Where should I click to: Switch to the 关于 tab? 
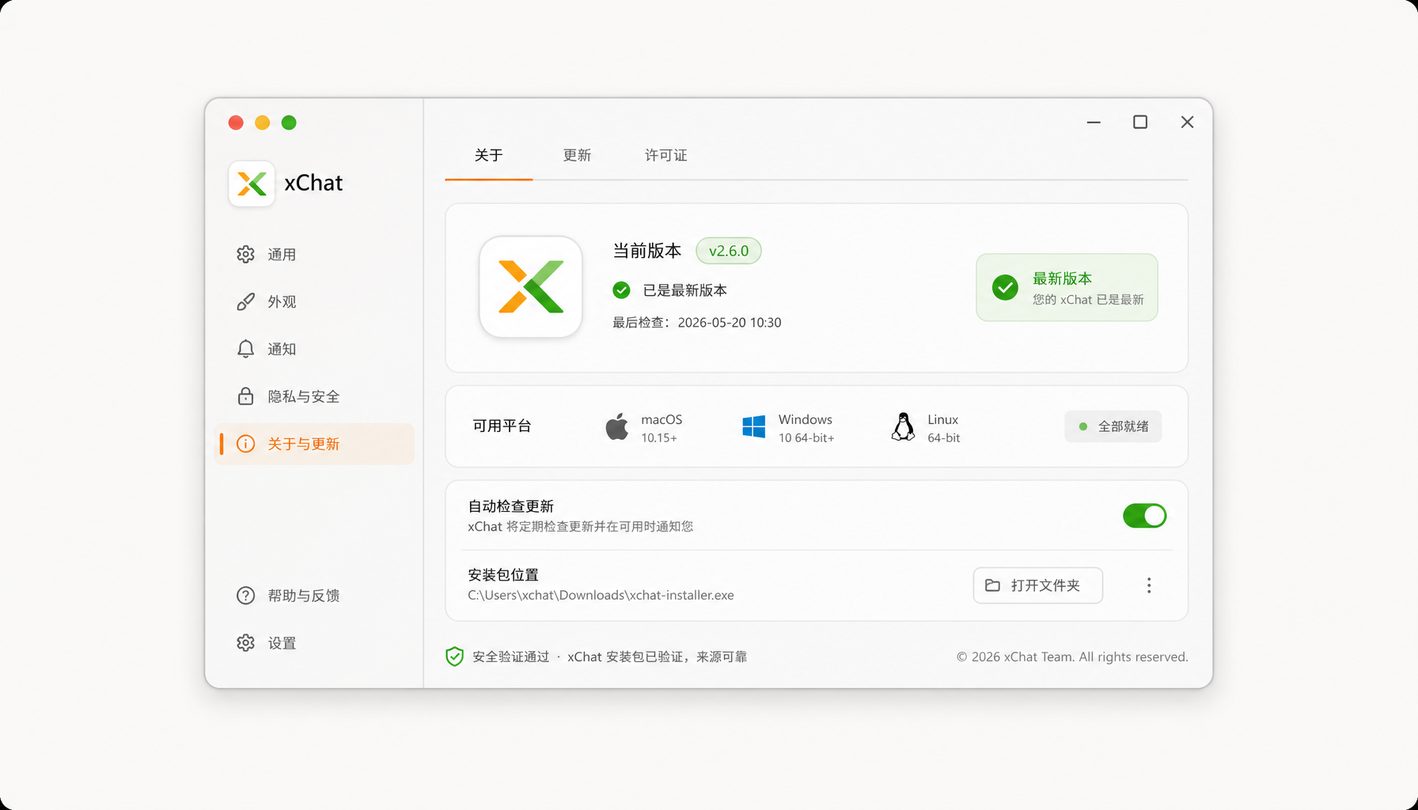pyautogui.click(x=489, y=155)
